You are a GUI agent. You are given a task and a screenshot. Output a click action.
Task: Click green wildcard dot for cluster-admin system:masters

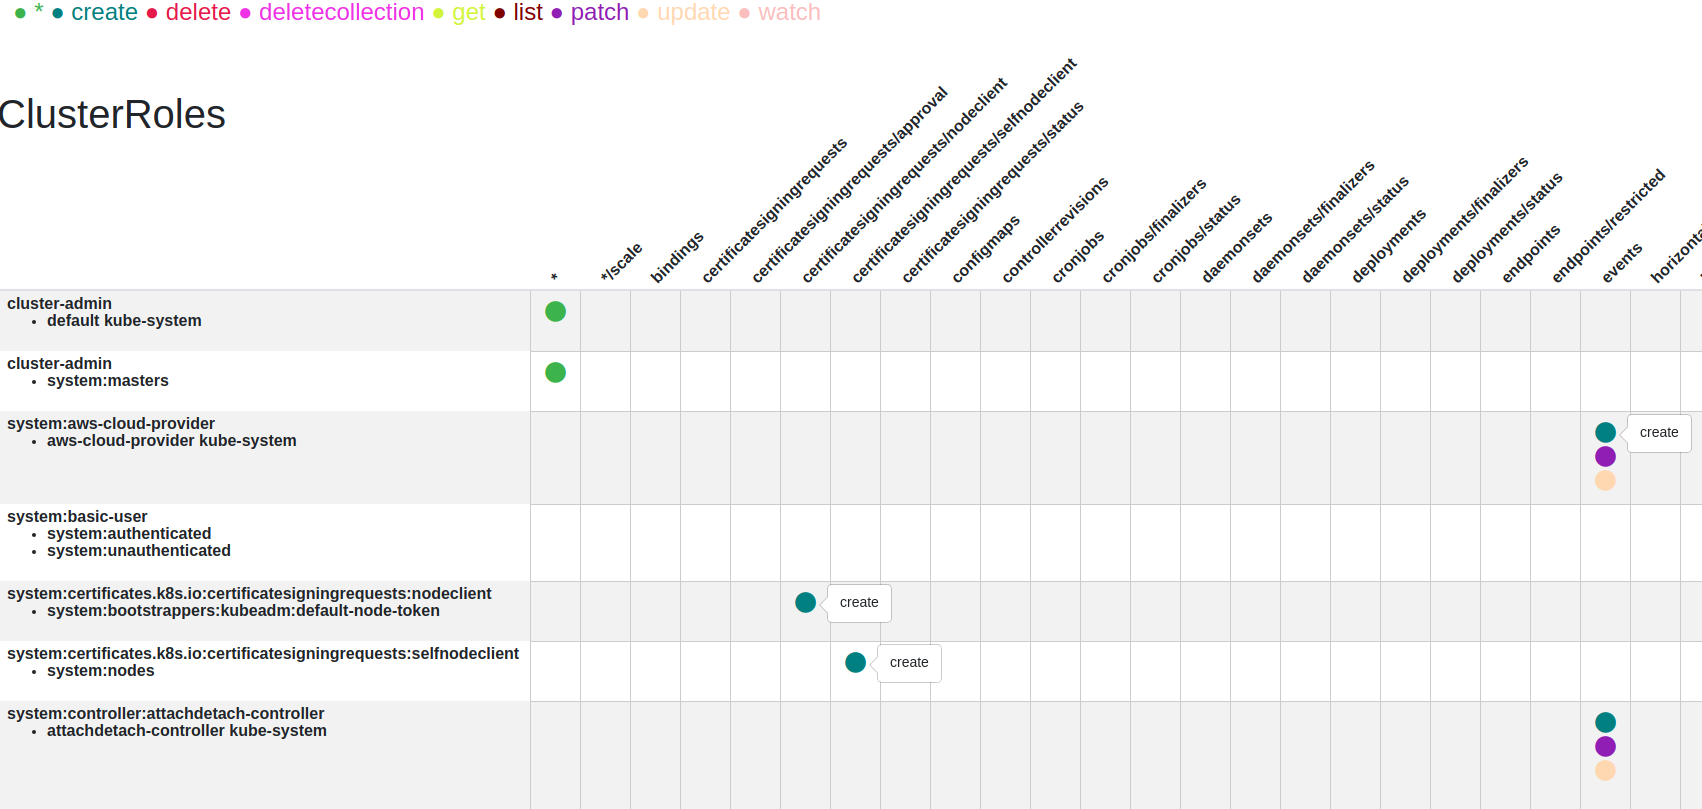coord(556,373)
